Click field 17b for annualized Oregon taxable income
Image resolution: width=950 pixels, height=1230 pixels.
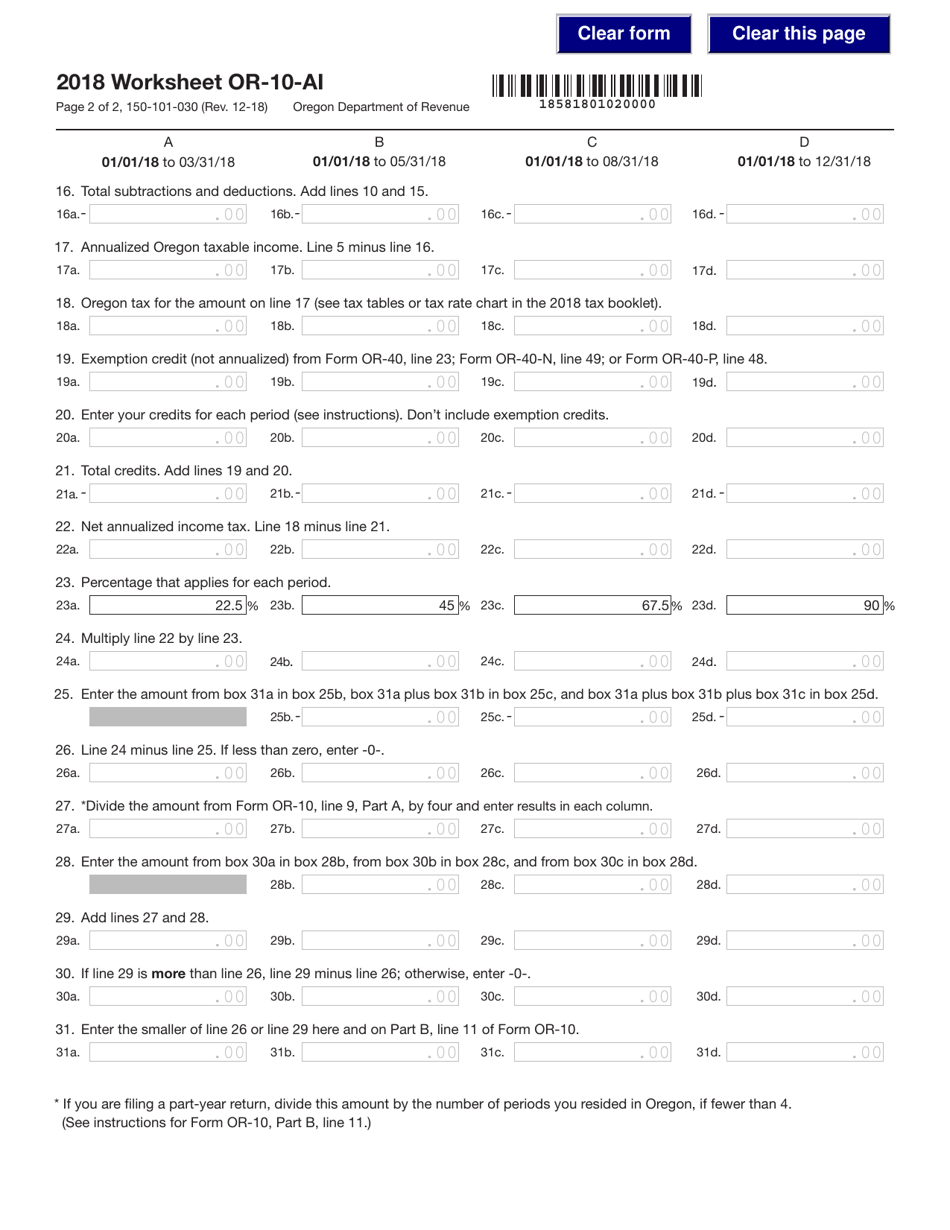(x=380, y=270)
